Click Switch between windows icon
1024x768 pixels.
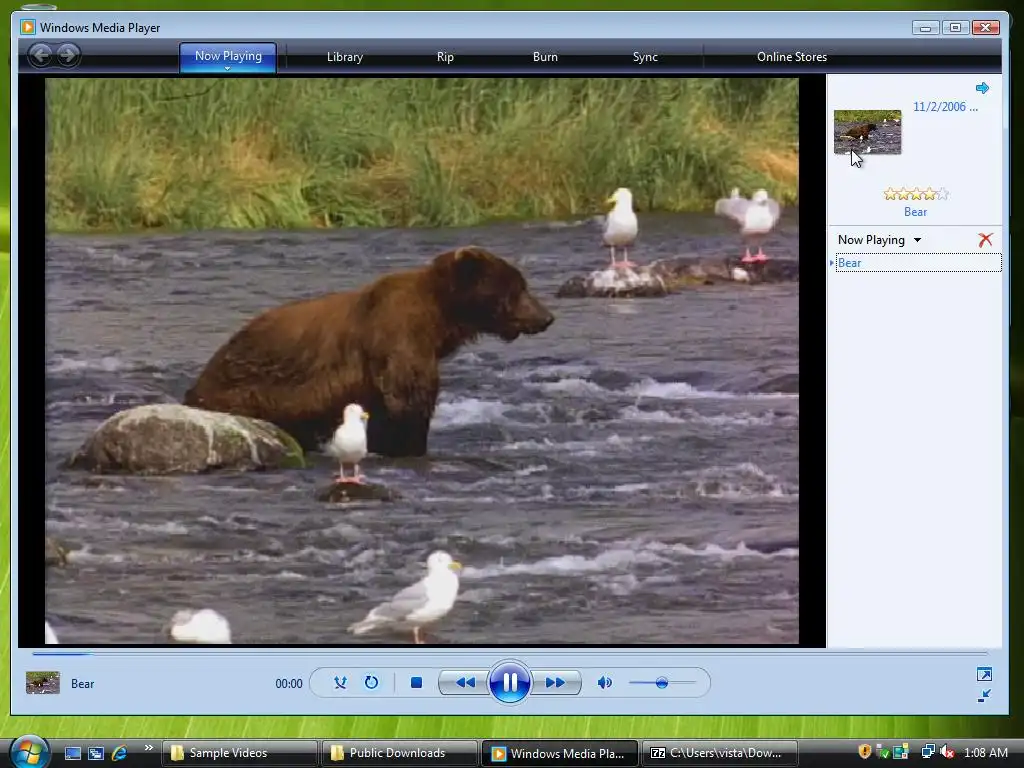pyautogui.click(x=96, y=753)
